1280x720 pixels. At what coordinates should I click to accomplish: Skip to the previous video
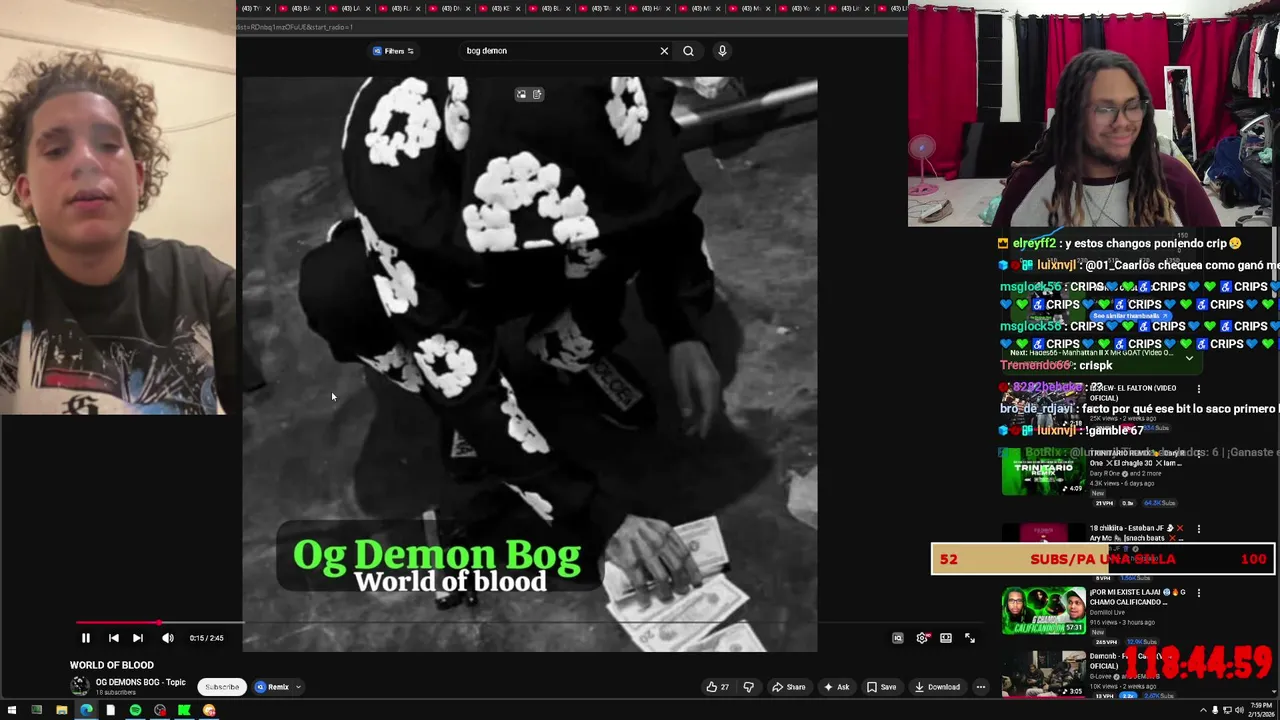113,638
